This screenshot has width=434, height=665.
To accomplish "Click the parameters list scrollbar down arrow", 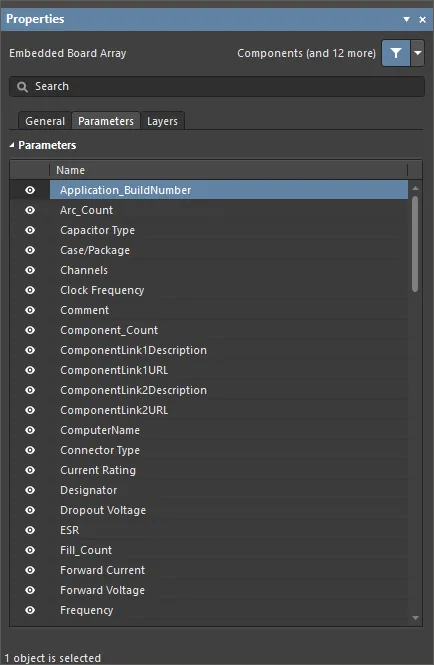I will pyautogui.click(x=415, y=618).
